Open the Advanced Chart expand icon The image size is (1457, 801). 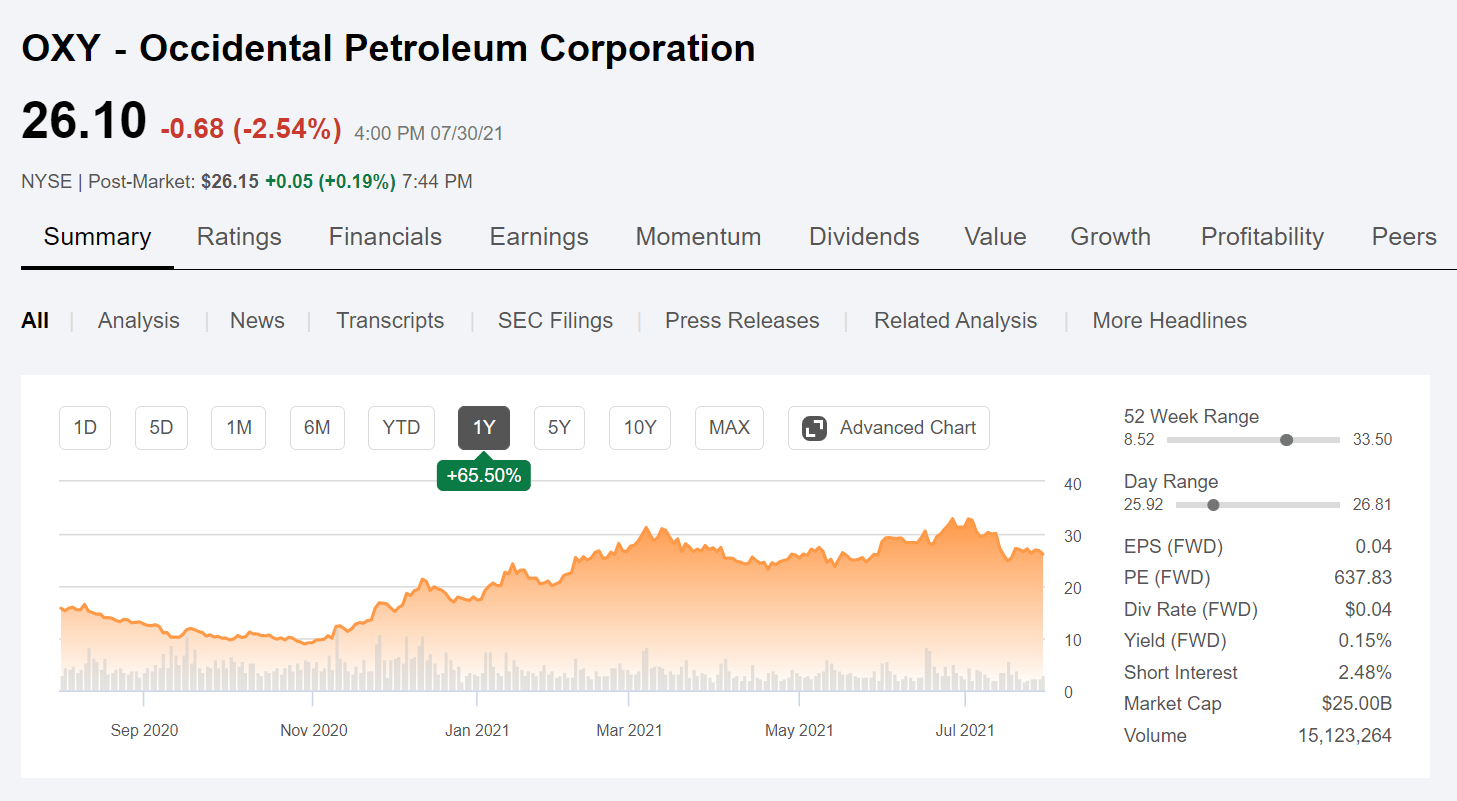point(815,428)
